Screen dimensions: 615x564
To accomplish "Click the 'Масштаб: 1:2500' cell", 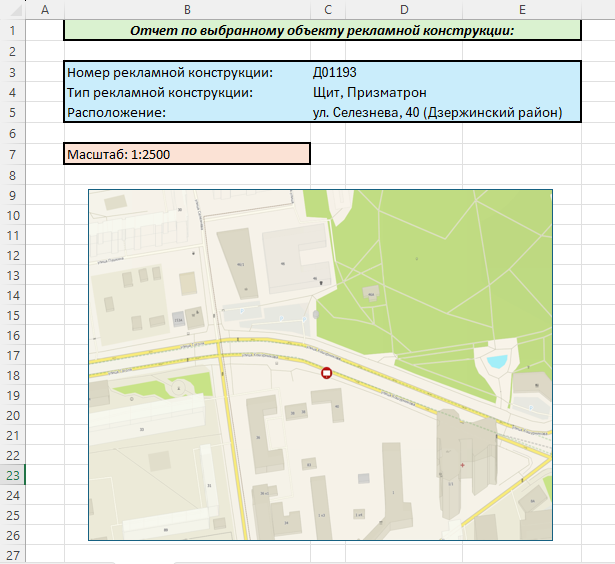I will 186,153.
